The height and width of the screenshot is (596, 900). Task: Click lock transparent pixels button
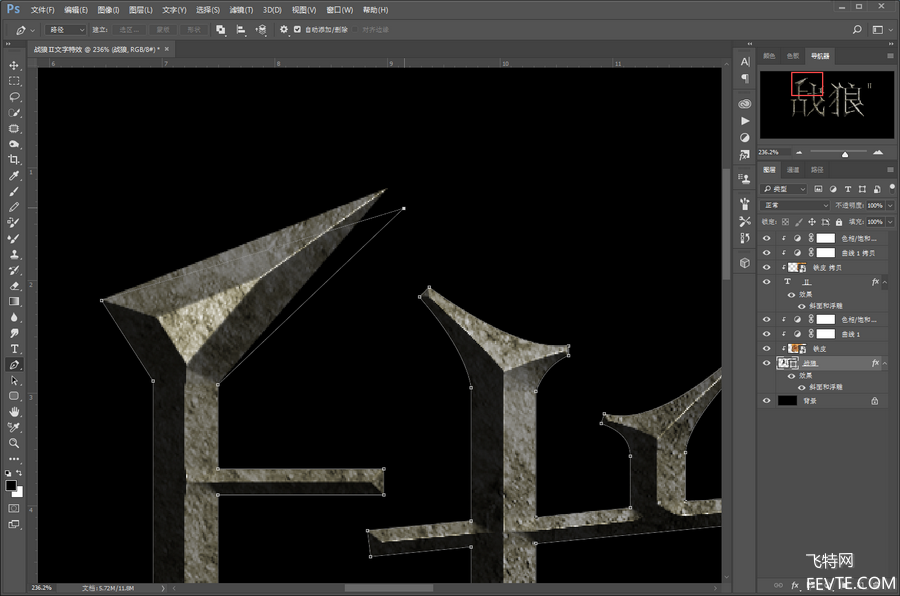pyautogui.click(x=785, y=222)
